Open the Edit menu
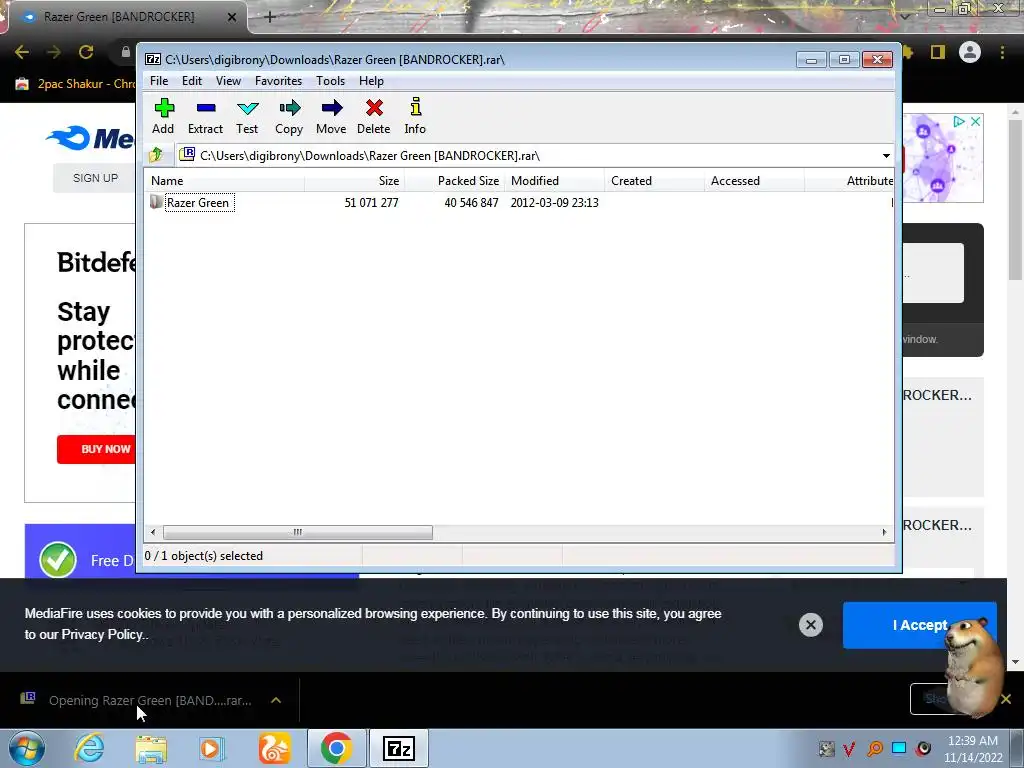Screen dimensions: 1024x768 [x=191, y=81]
